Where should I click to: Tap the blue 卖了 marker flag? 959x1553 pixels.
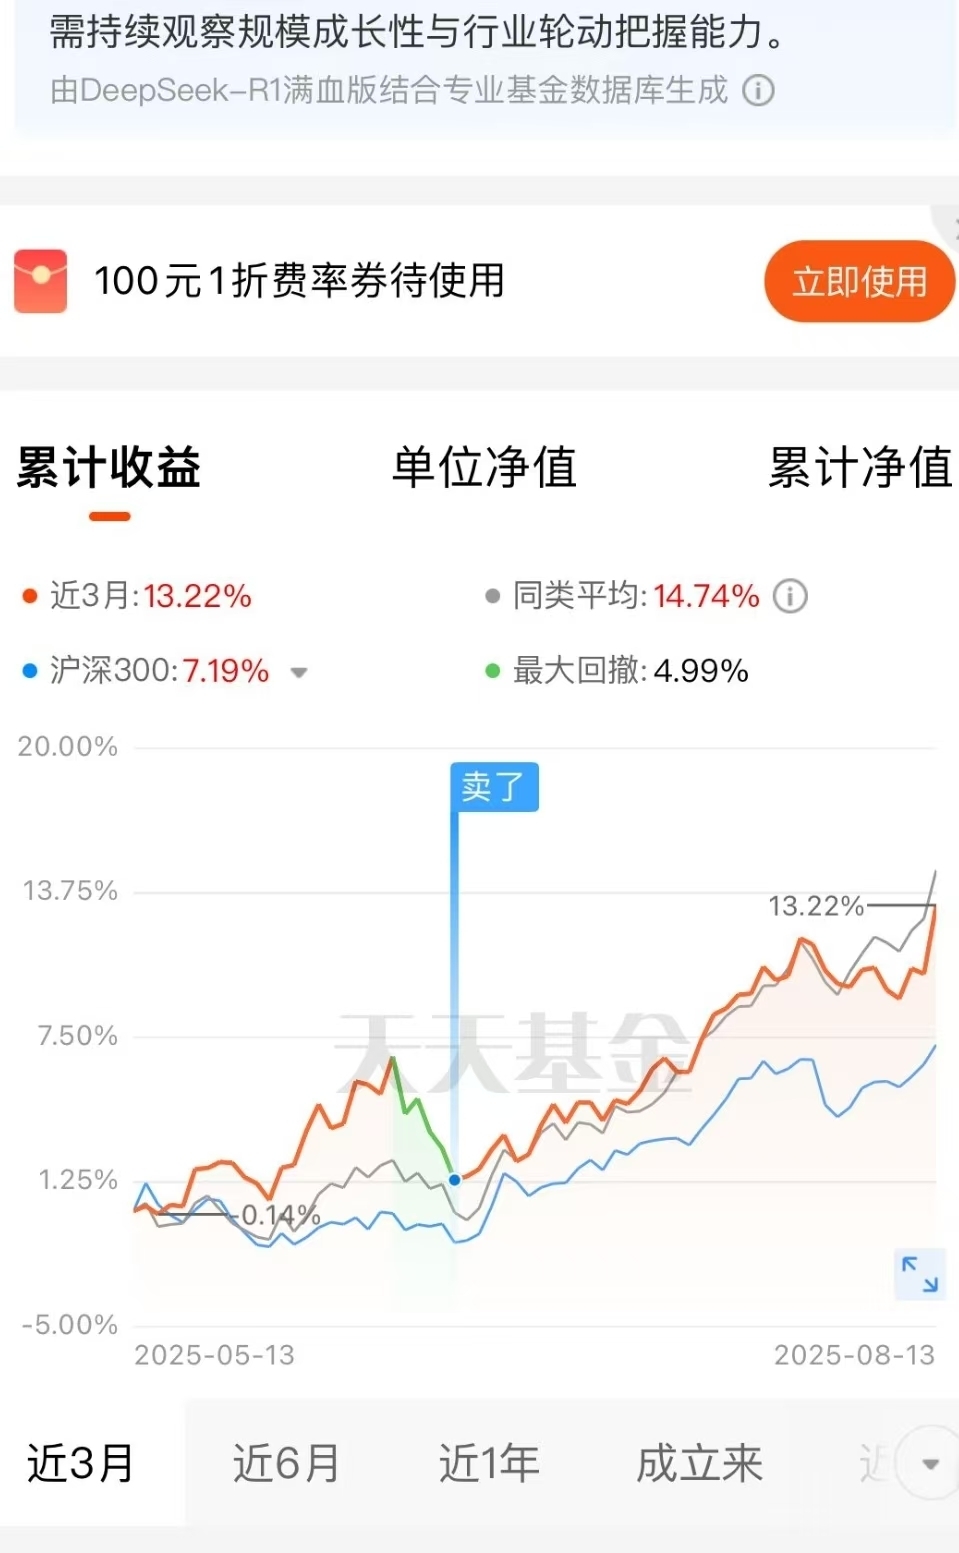click(x=494, y=787)
